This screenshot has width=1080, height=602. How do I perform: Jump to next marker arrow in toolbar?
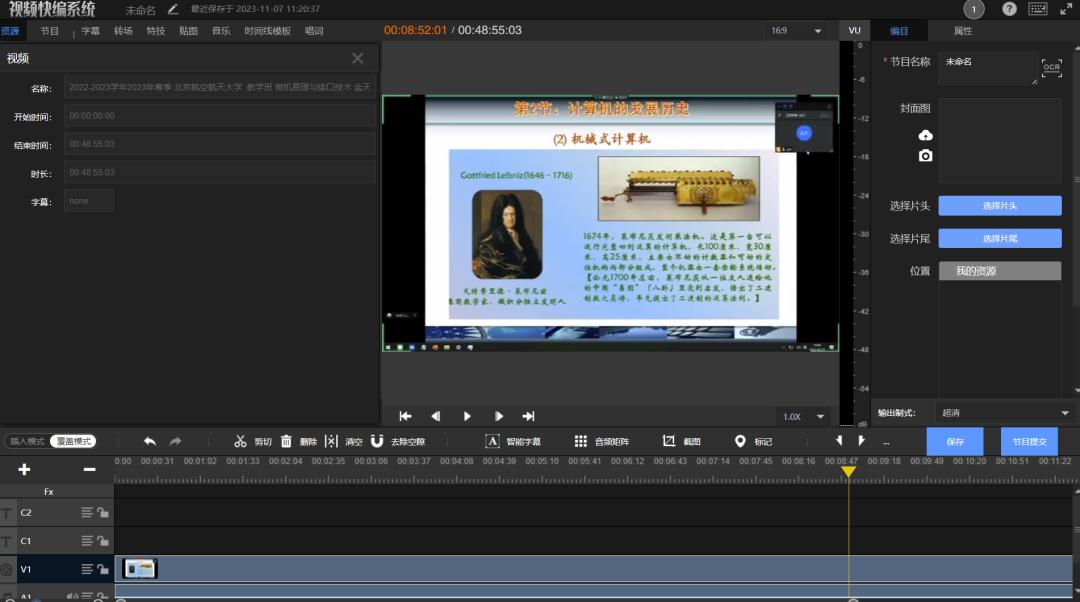click(861, 440)
